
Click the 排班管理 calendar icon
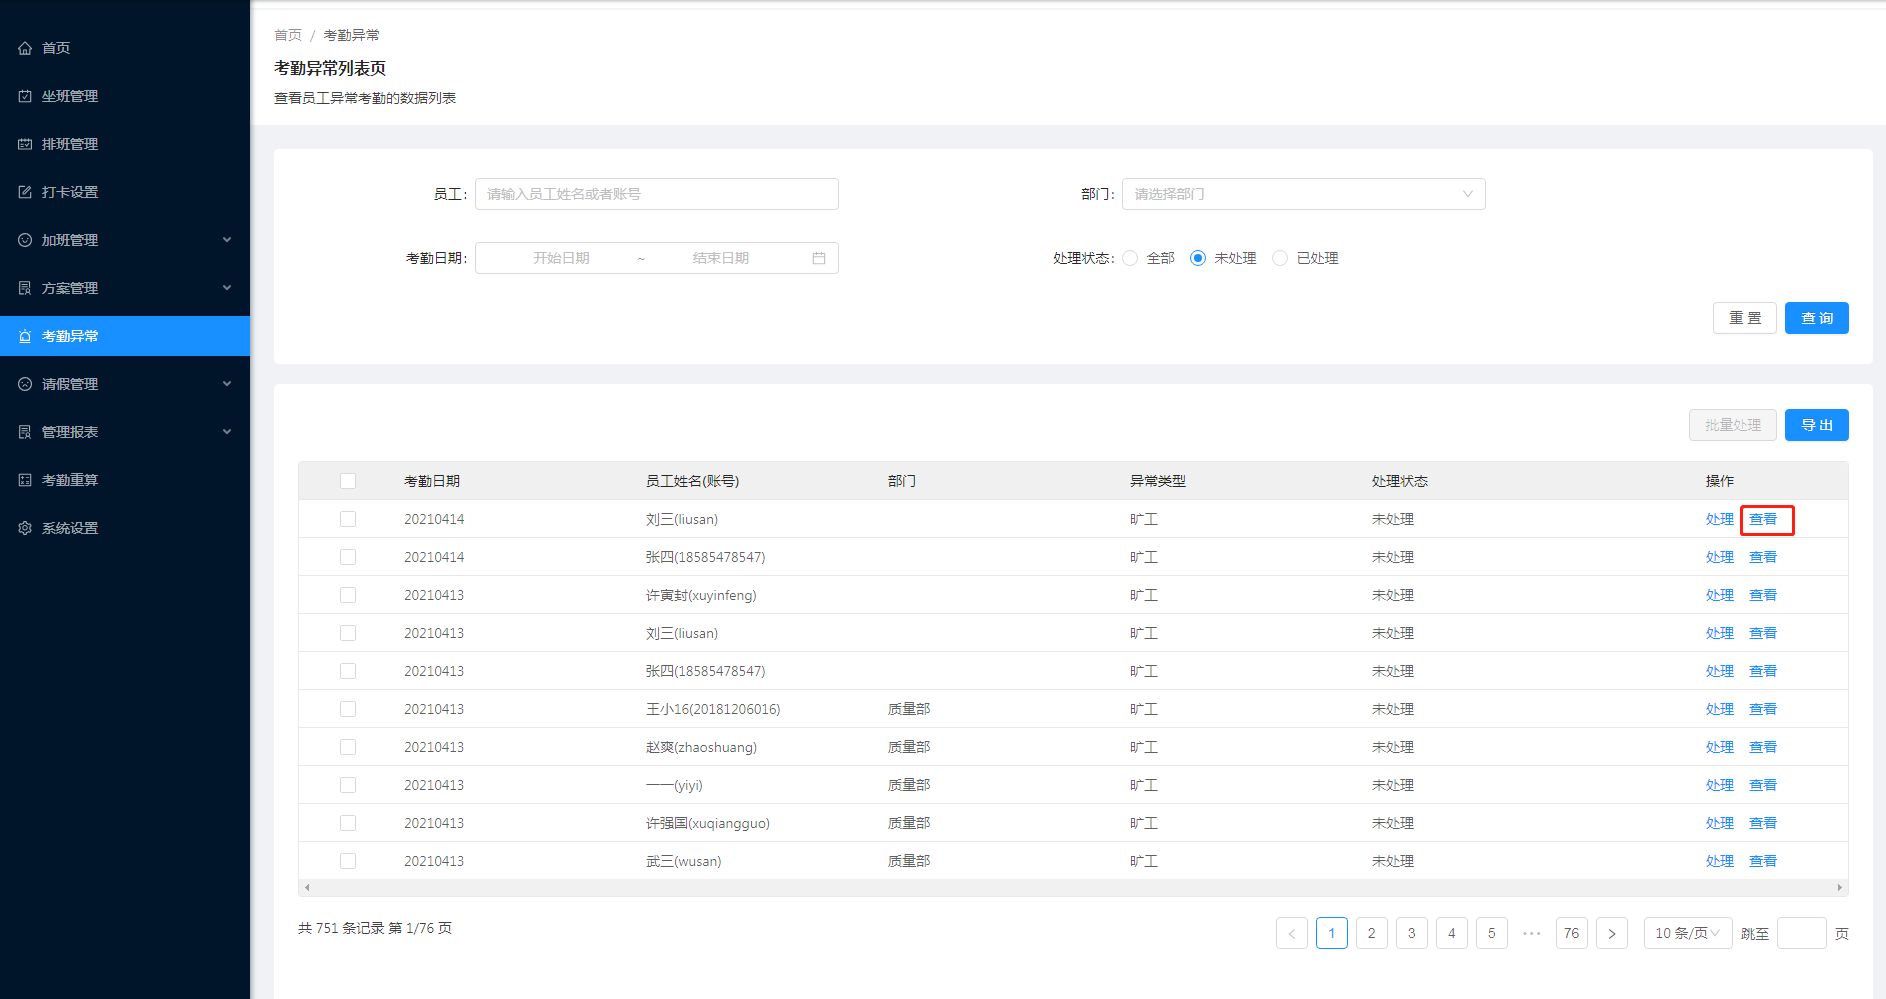click(x=25, y=144)
